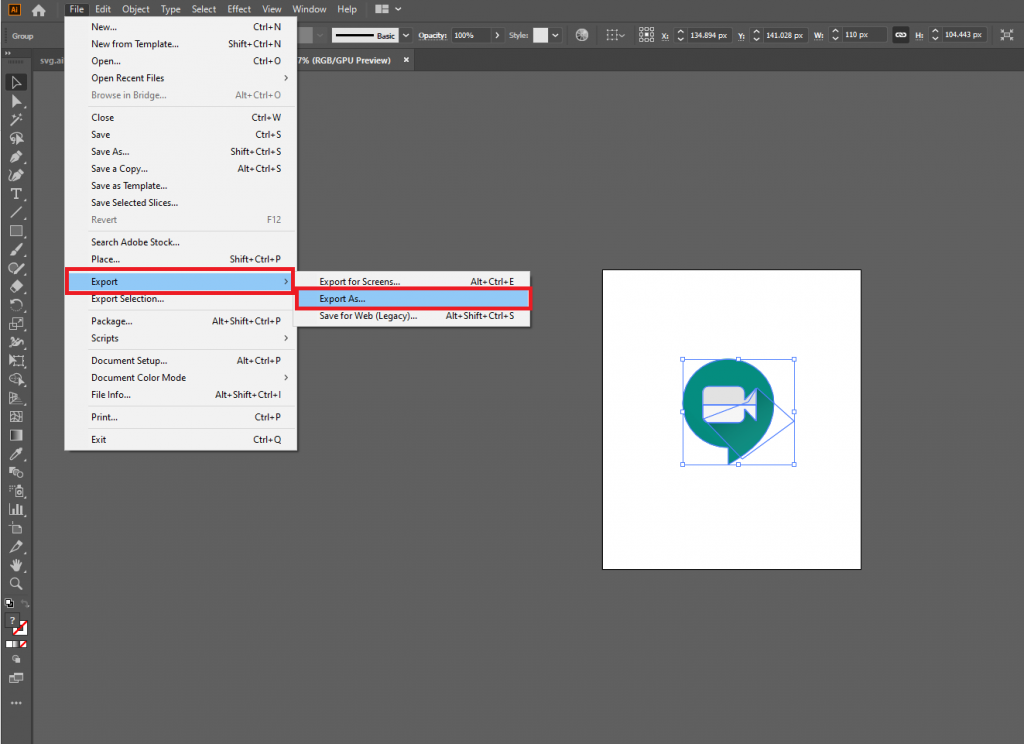
Task: Select the Hand tool
Action: (x=16, y=565)
